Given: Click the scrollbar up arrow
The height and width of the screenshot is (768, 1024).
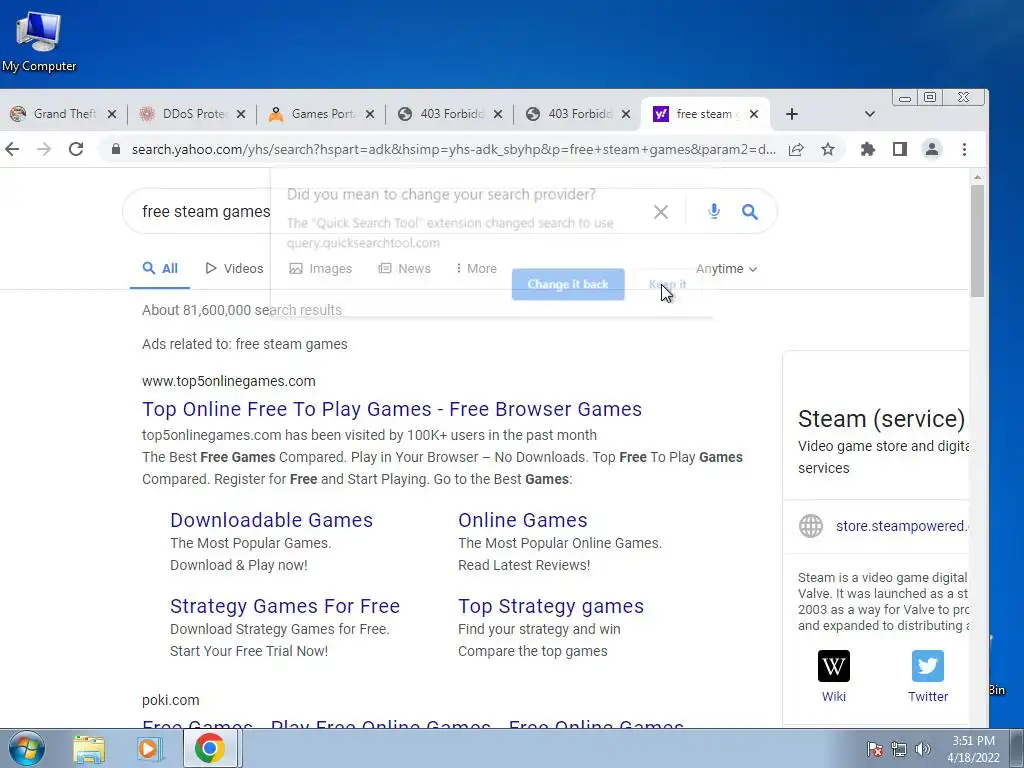Looking at the screenshot, I should pyautogui.click(x=977, y=176).
